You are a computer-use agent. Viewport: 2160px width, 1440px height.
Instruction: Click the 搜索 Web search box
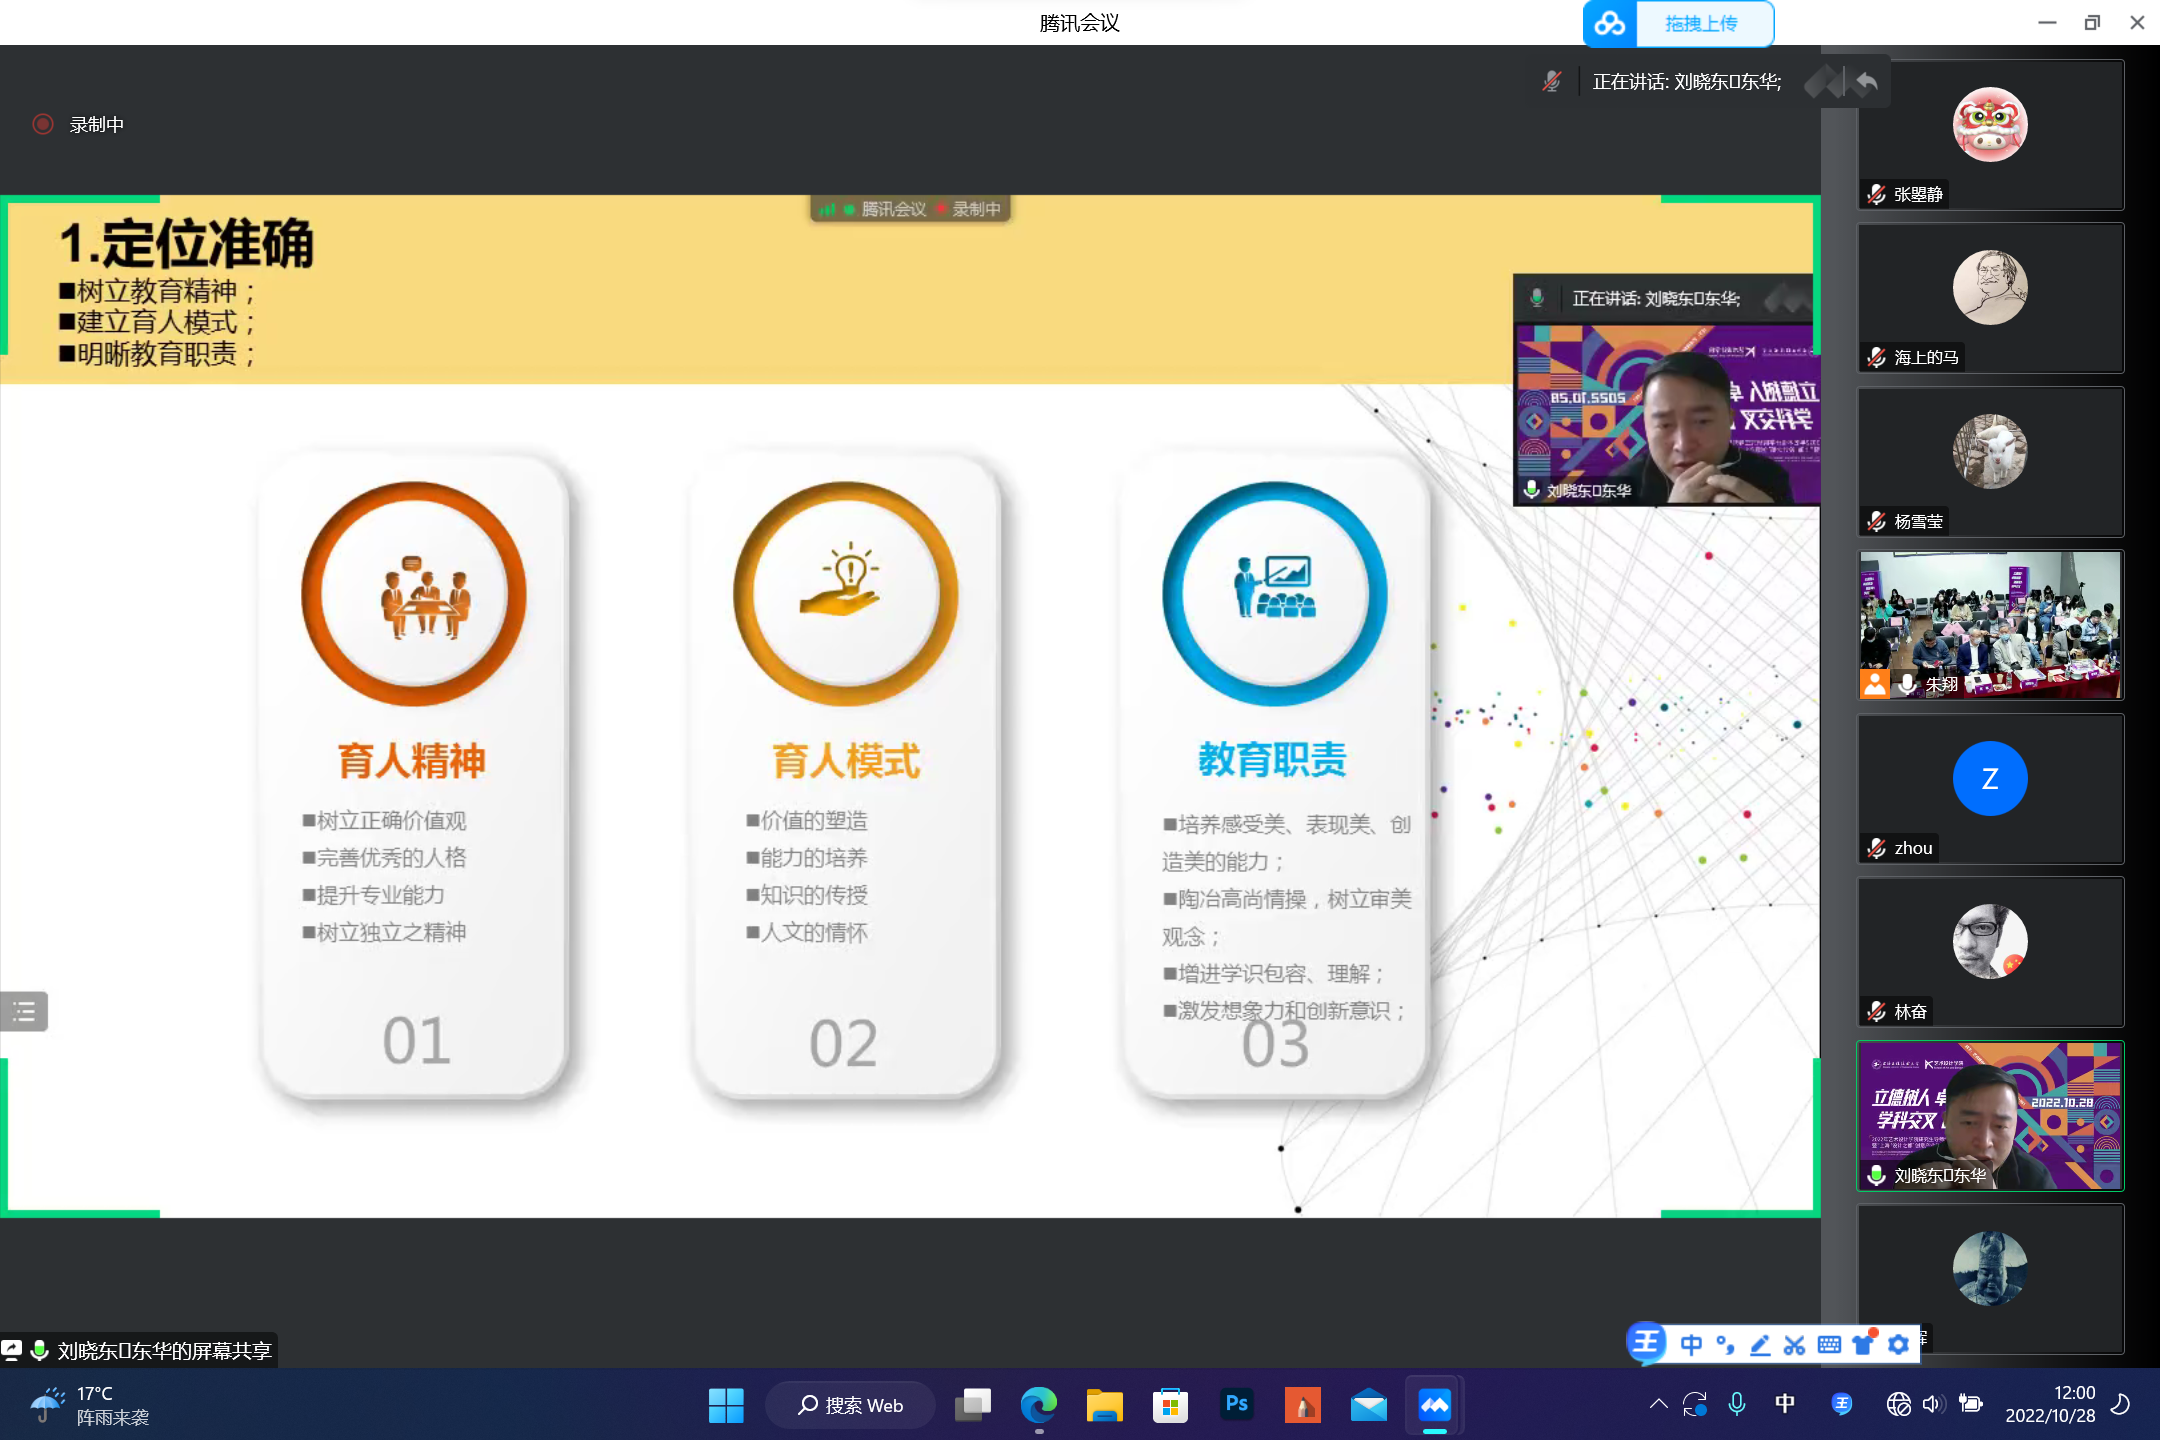[851, 1405]
